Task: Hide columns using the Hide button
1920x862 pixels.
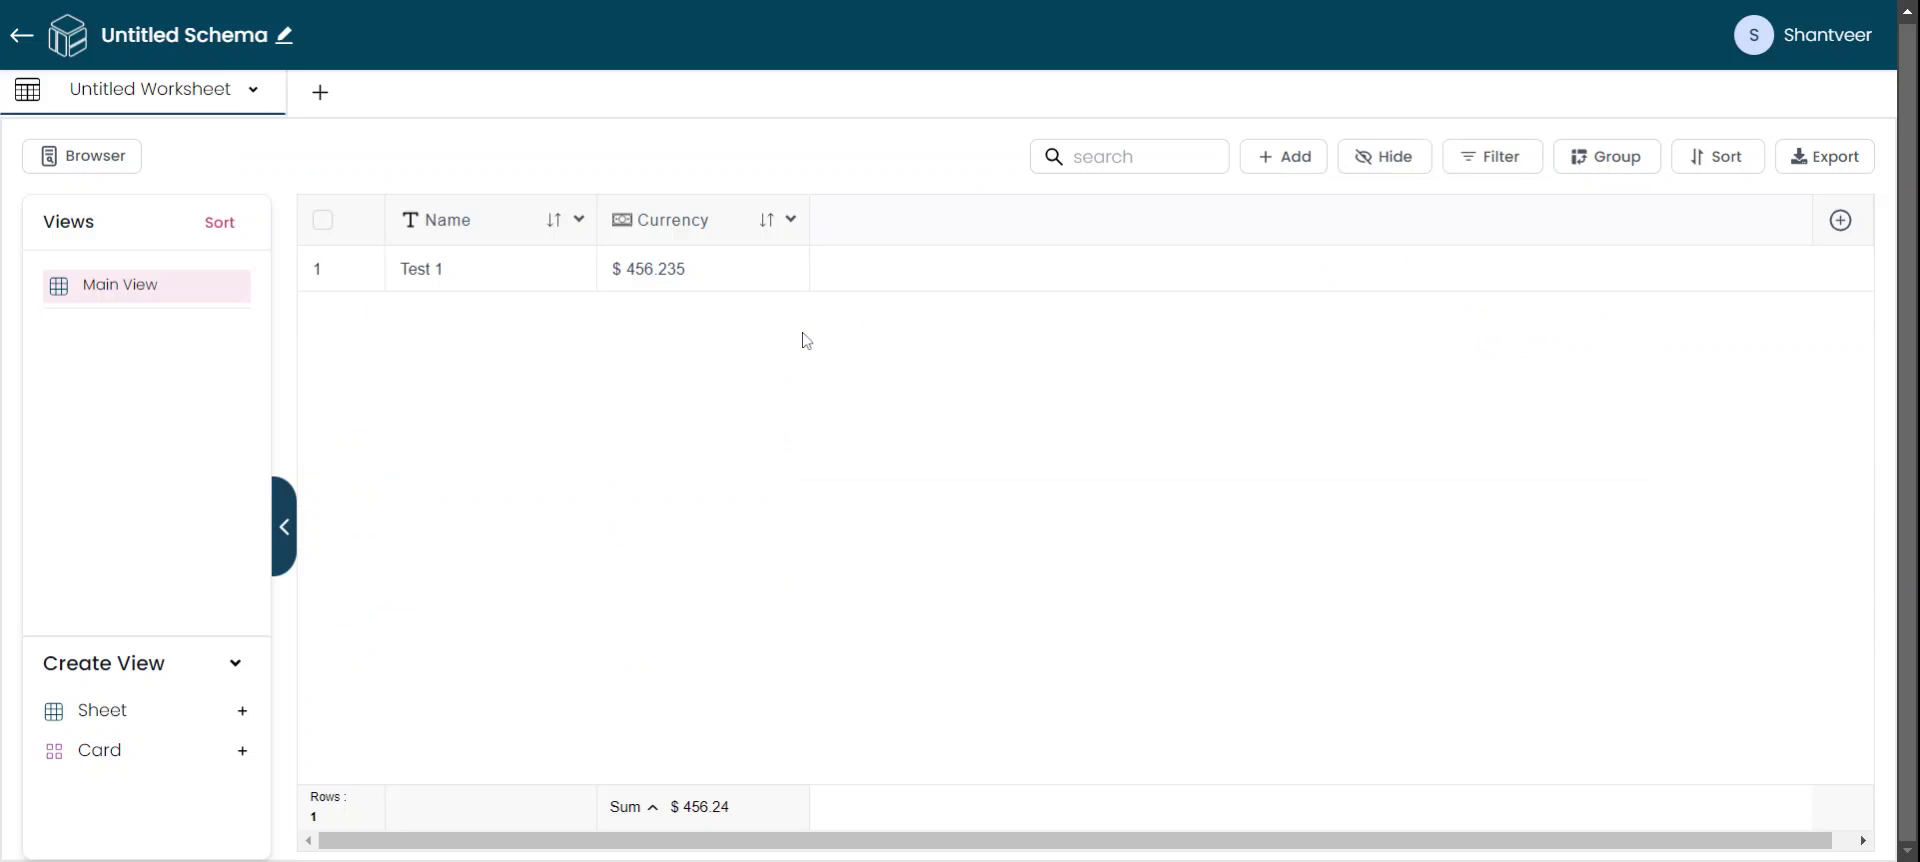Action: point(1384,157)
